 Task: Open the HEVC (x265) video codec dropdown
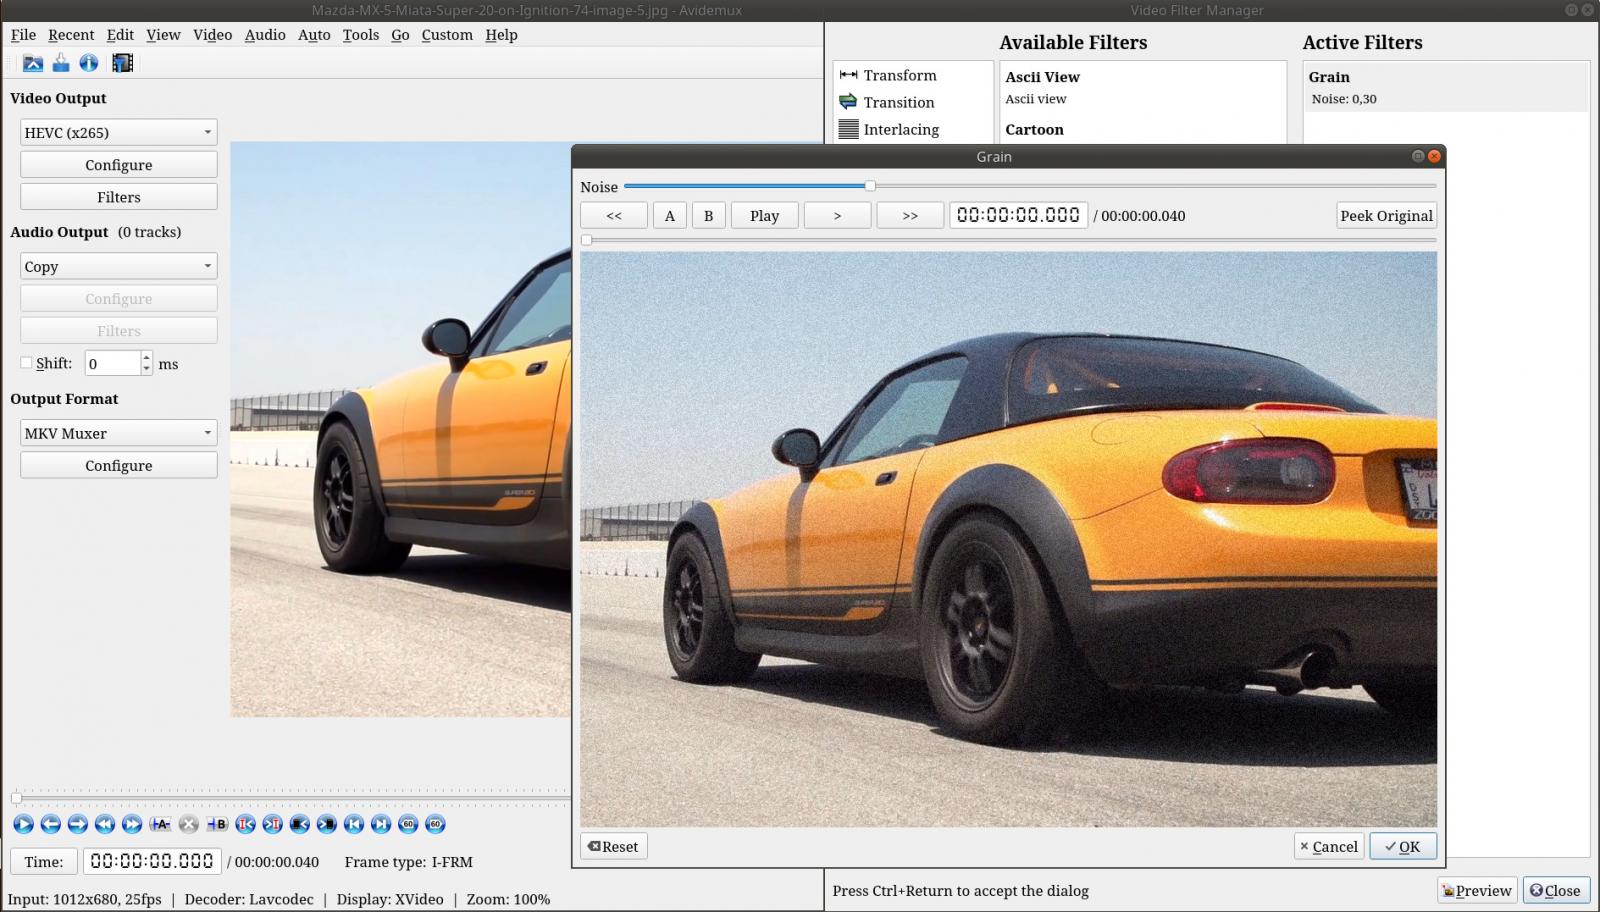click(x=118, y=132)
